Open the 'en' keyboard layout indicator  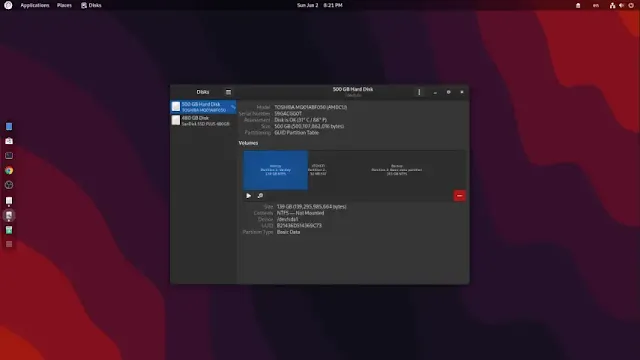596,5
